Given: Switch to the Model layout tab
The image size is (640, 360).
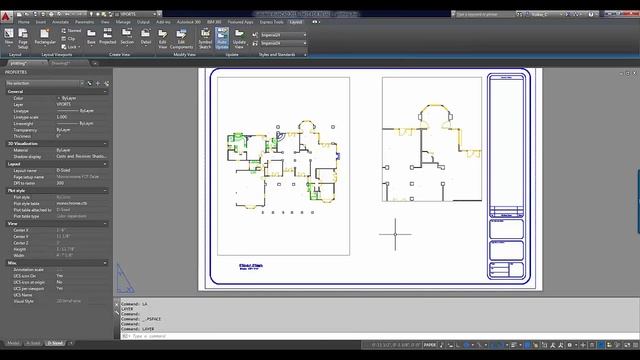Looking at the screenshot, I should pos(13,343).
